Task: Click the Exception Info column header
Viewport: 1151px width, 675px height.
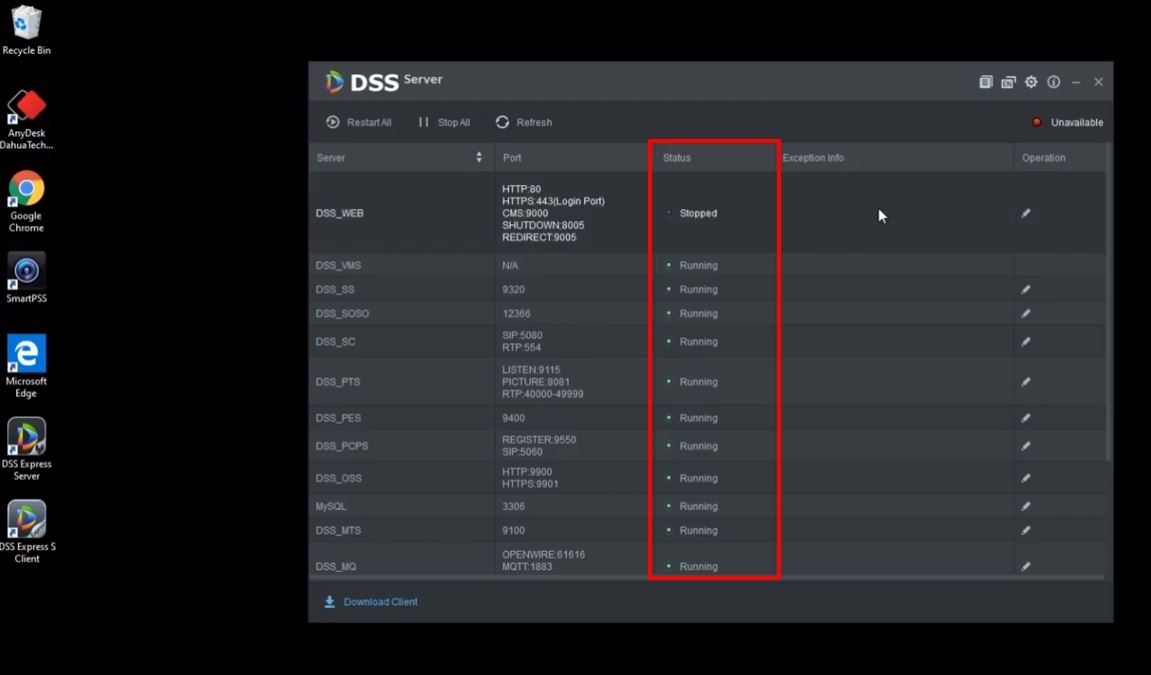Action: coord(813,158)
